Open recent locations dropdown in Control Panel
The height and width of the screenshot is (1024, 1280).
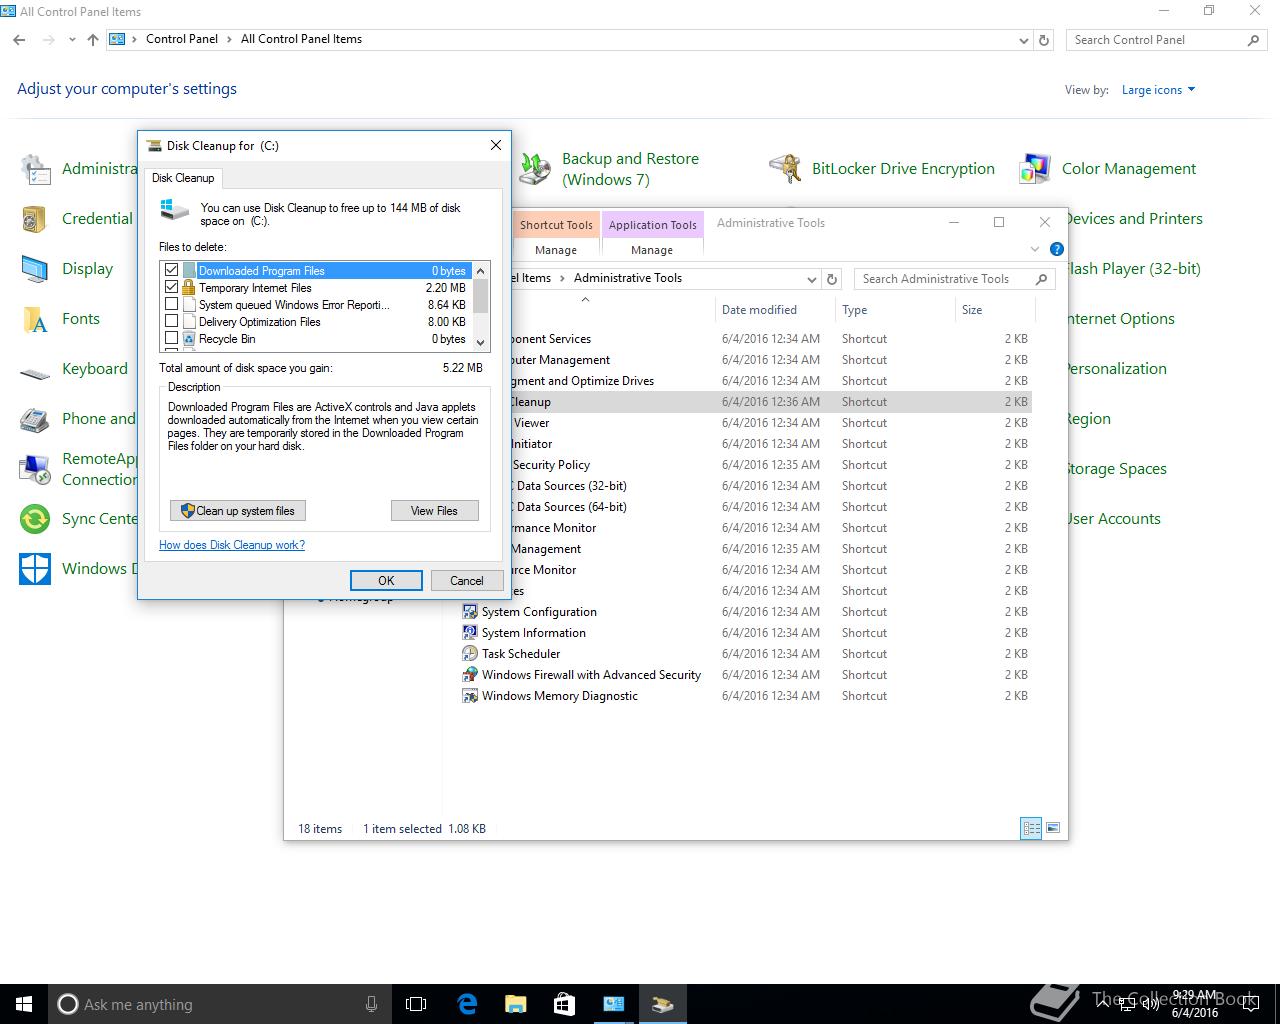tap(72, 40)
